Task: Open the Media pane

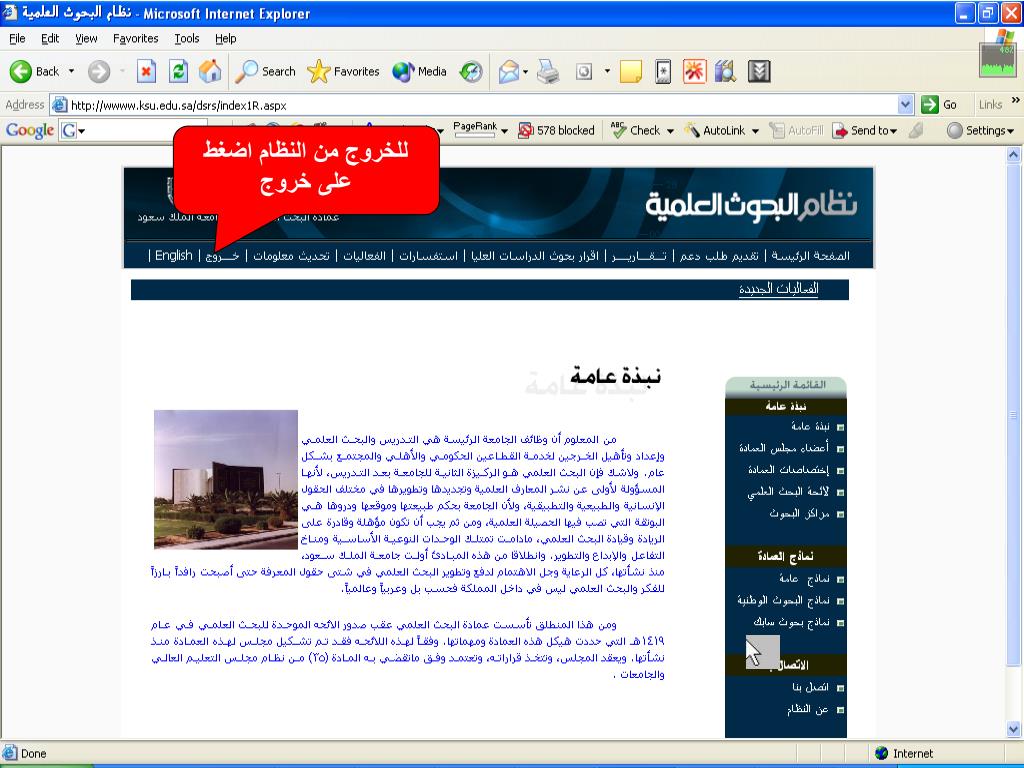Action: 419,71
